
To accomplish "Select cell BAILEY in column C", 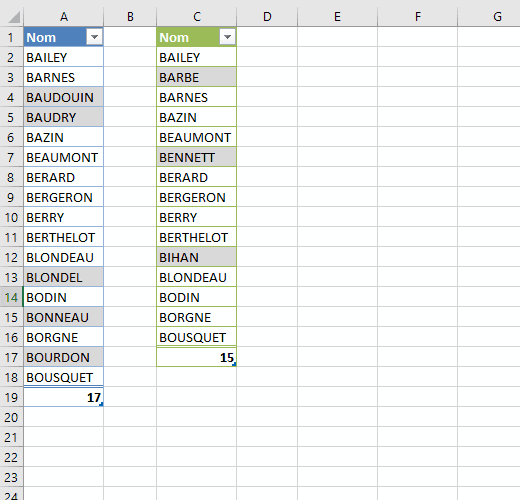I will [x=197, y=57].
